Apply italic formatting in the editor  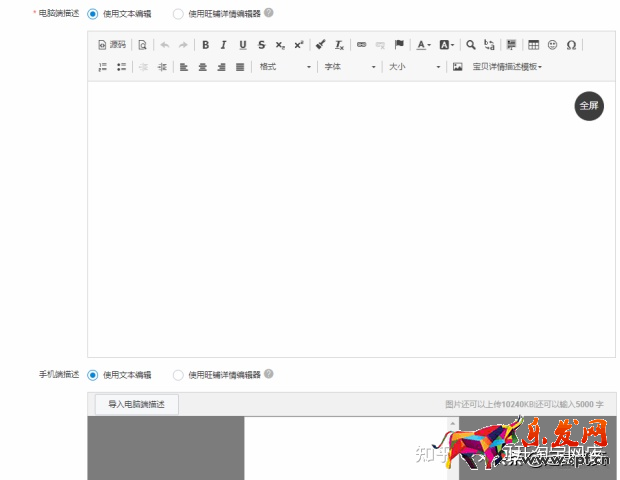[x=224, y=45]
